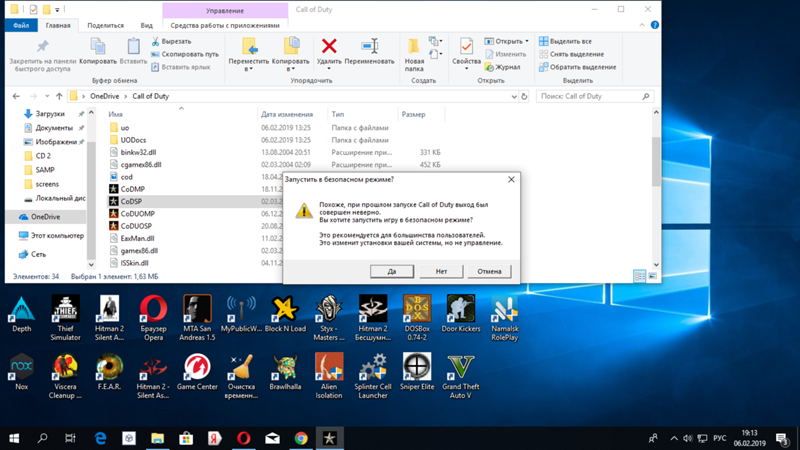The height and width of the screenshot is (450, 800).
Task: Close the safe mode dialog with X
Action: tap(511, 179)
